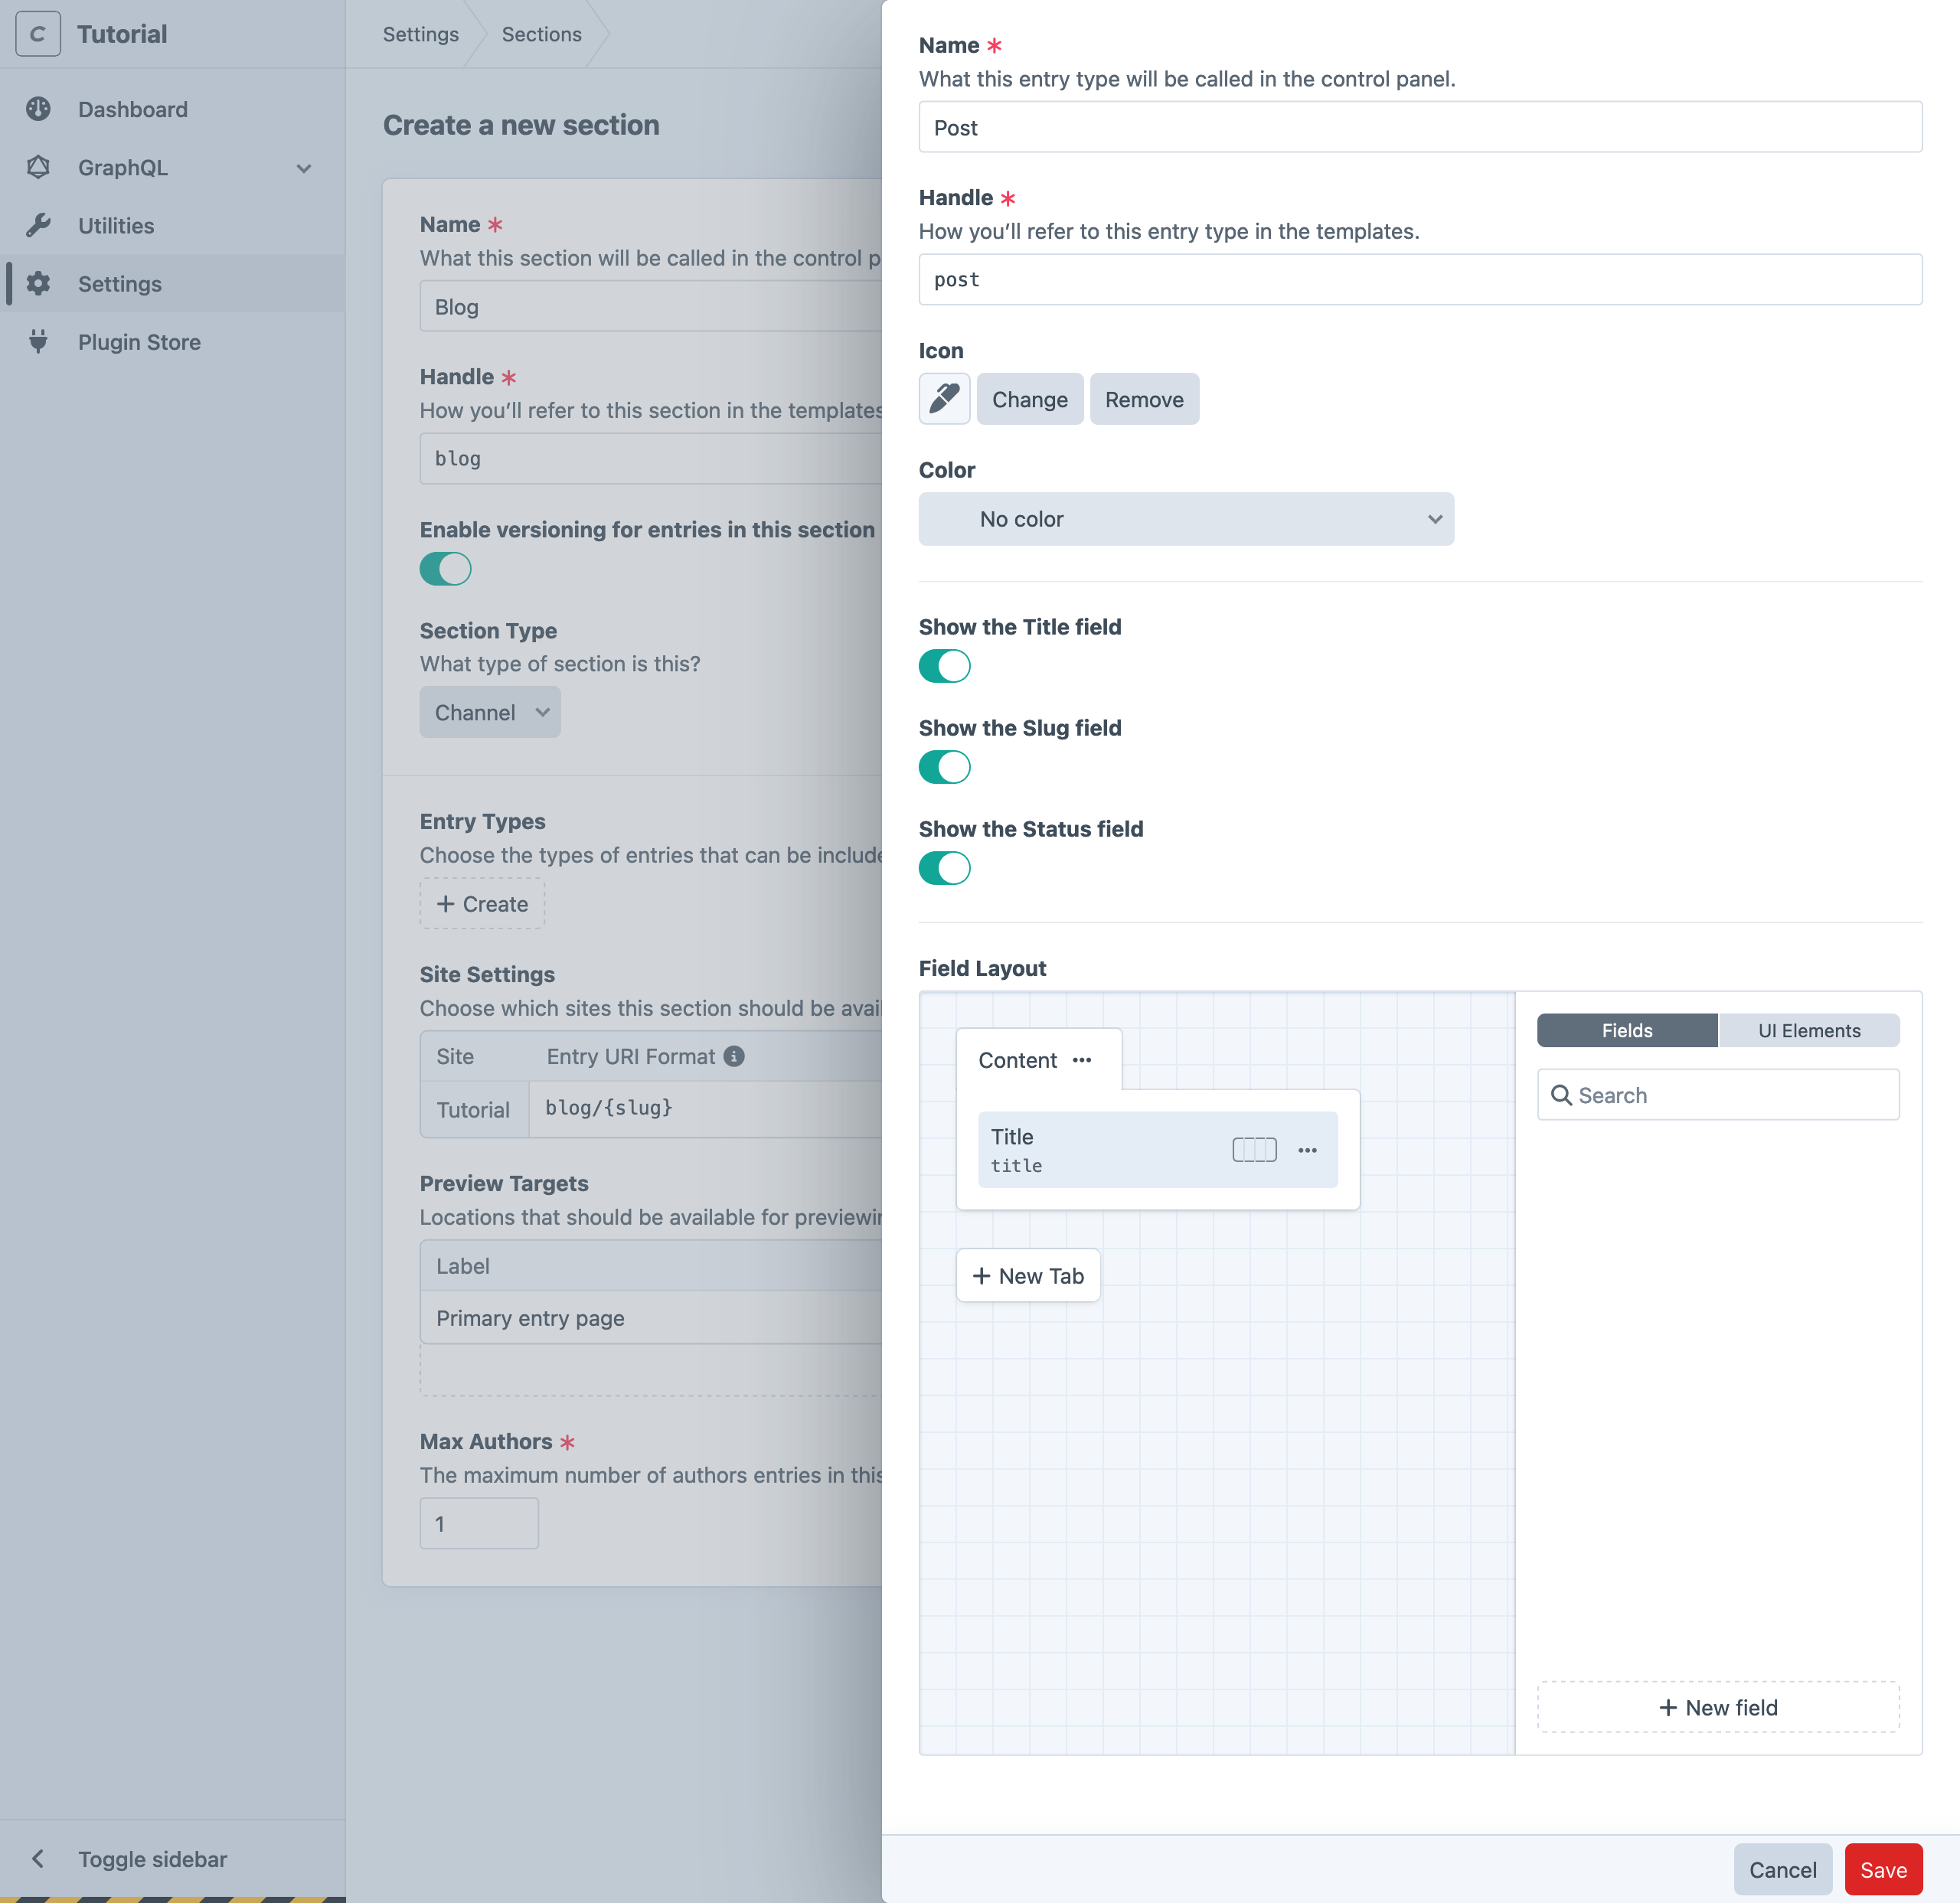Click the Utilities wrench sidebar icon
1960x1903 pixels.
tap(38, 224)
